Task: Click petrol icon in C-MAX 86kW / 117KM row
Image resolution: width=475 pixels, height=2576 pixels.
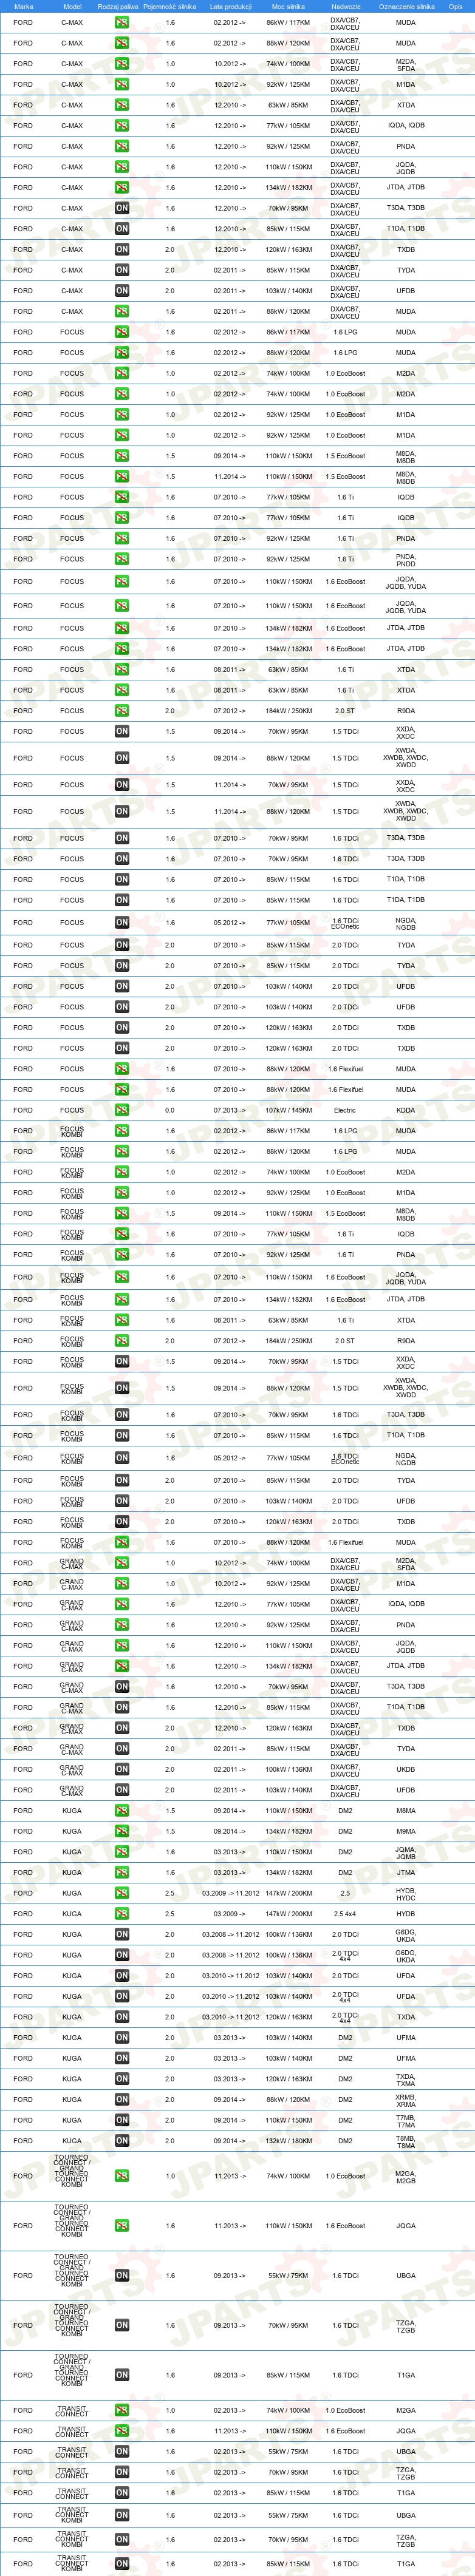Action: [x=121, y=22]
